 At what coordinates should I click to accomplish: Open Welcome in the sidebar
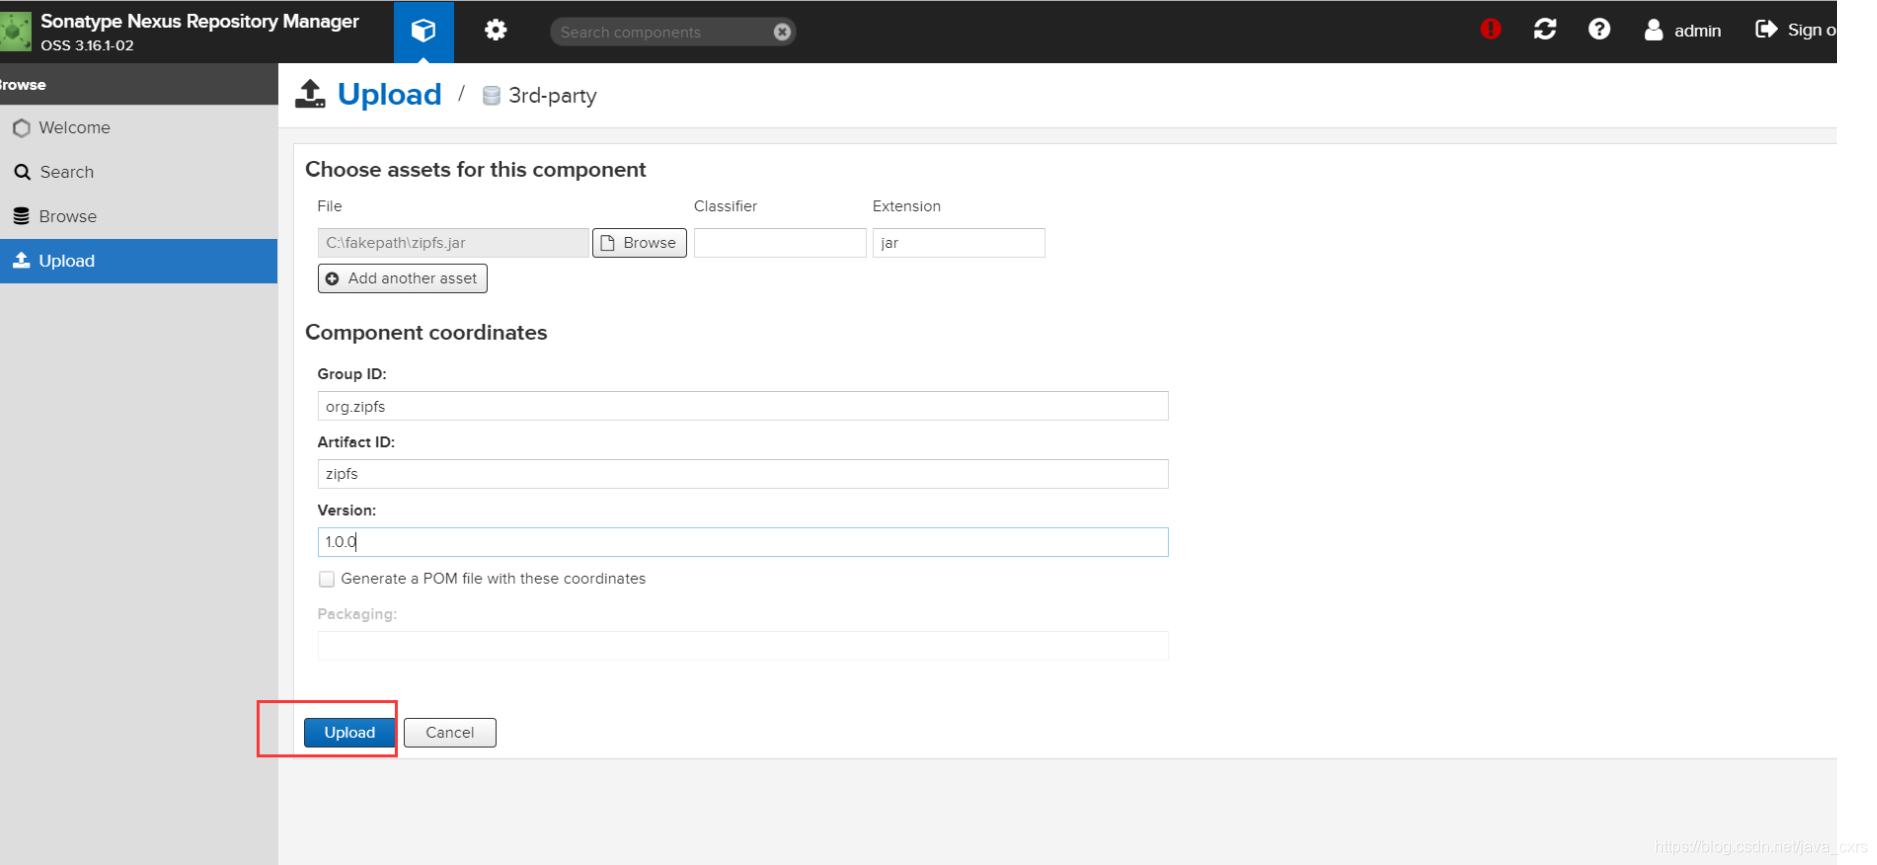139,128
